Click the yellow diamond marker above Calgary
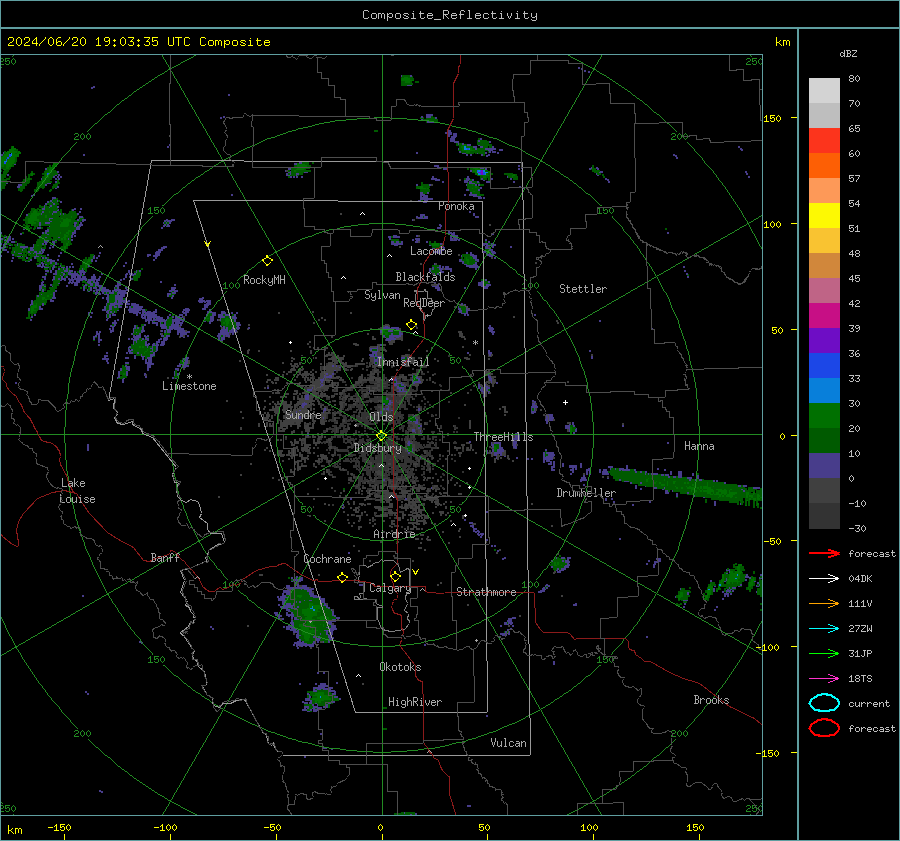Screen dimensions: 900x841 [395, 576]
